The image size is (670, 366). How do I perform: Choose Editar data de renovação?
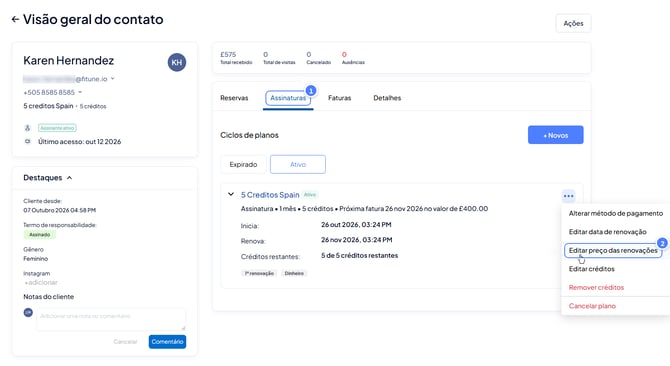point(607,232)
